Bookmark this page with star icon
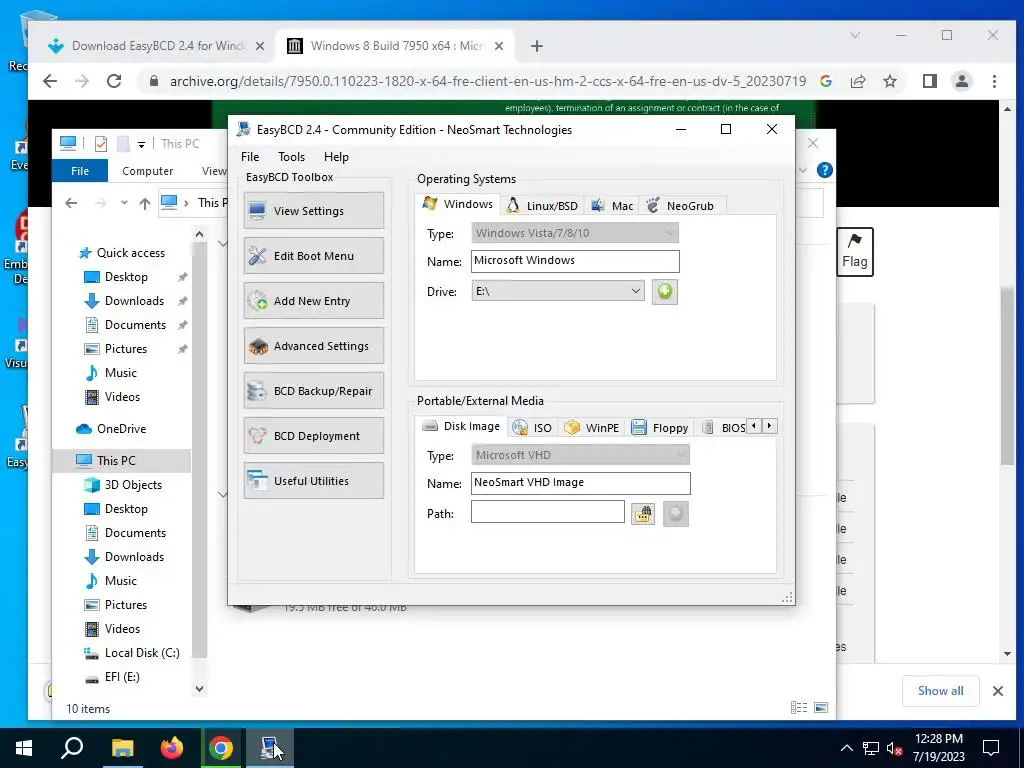Screen dimensions: 1024x768 pos(889,81)
